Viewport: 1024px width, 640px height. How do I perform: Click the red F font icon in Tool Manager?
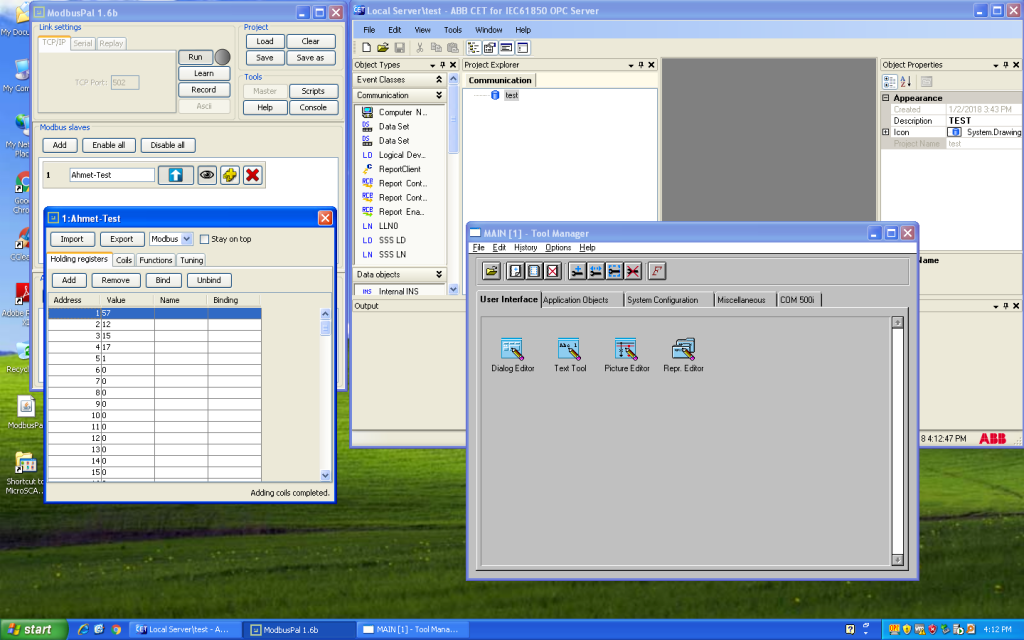(x=657, y=271)
